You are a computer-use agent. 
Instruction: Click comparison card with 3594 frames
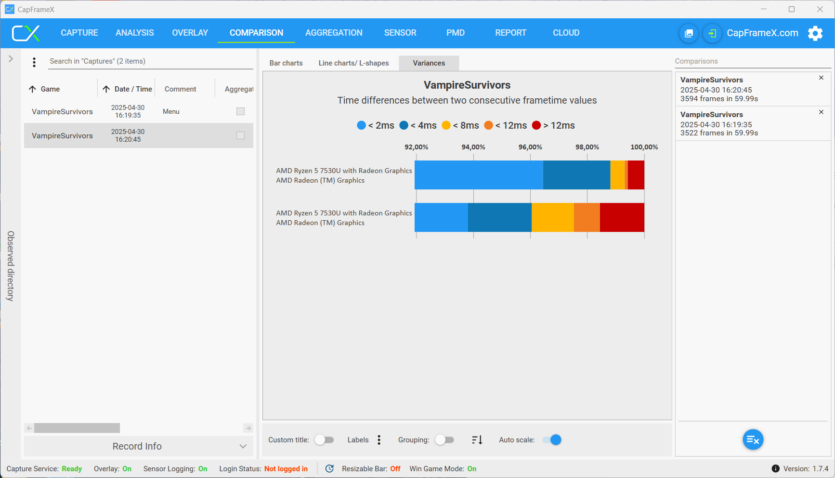pyautogui.click(x=753, y=89)
